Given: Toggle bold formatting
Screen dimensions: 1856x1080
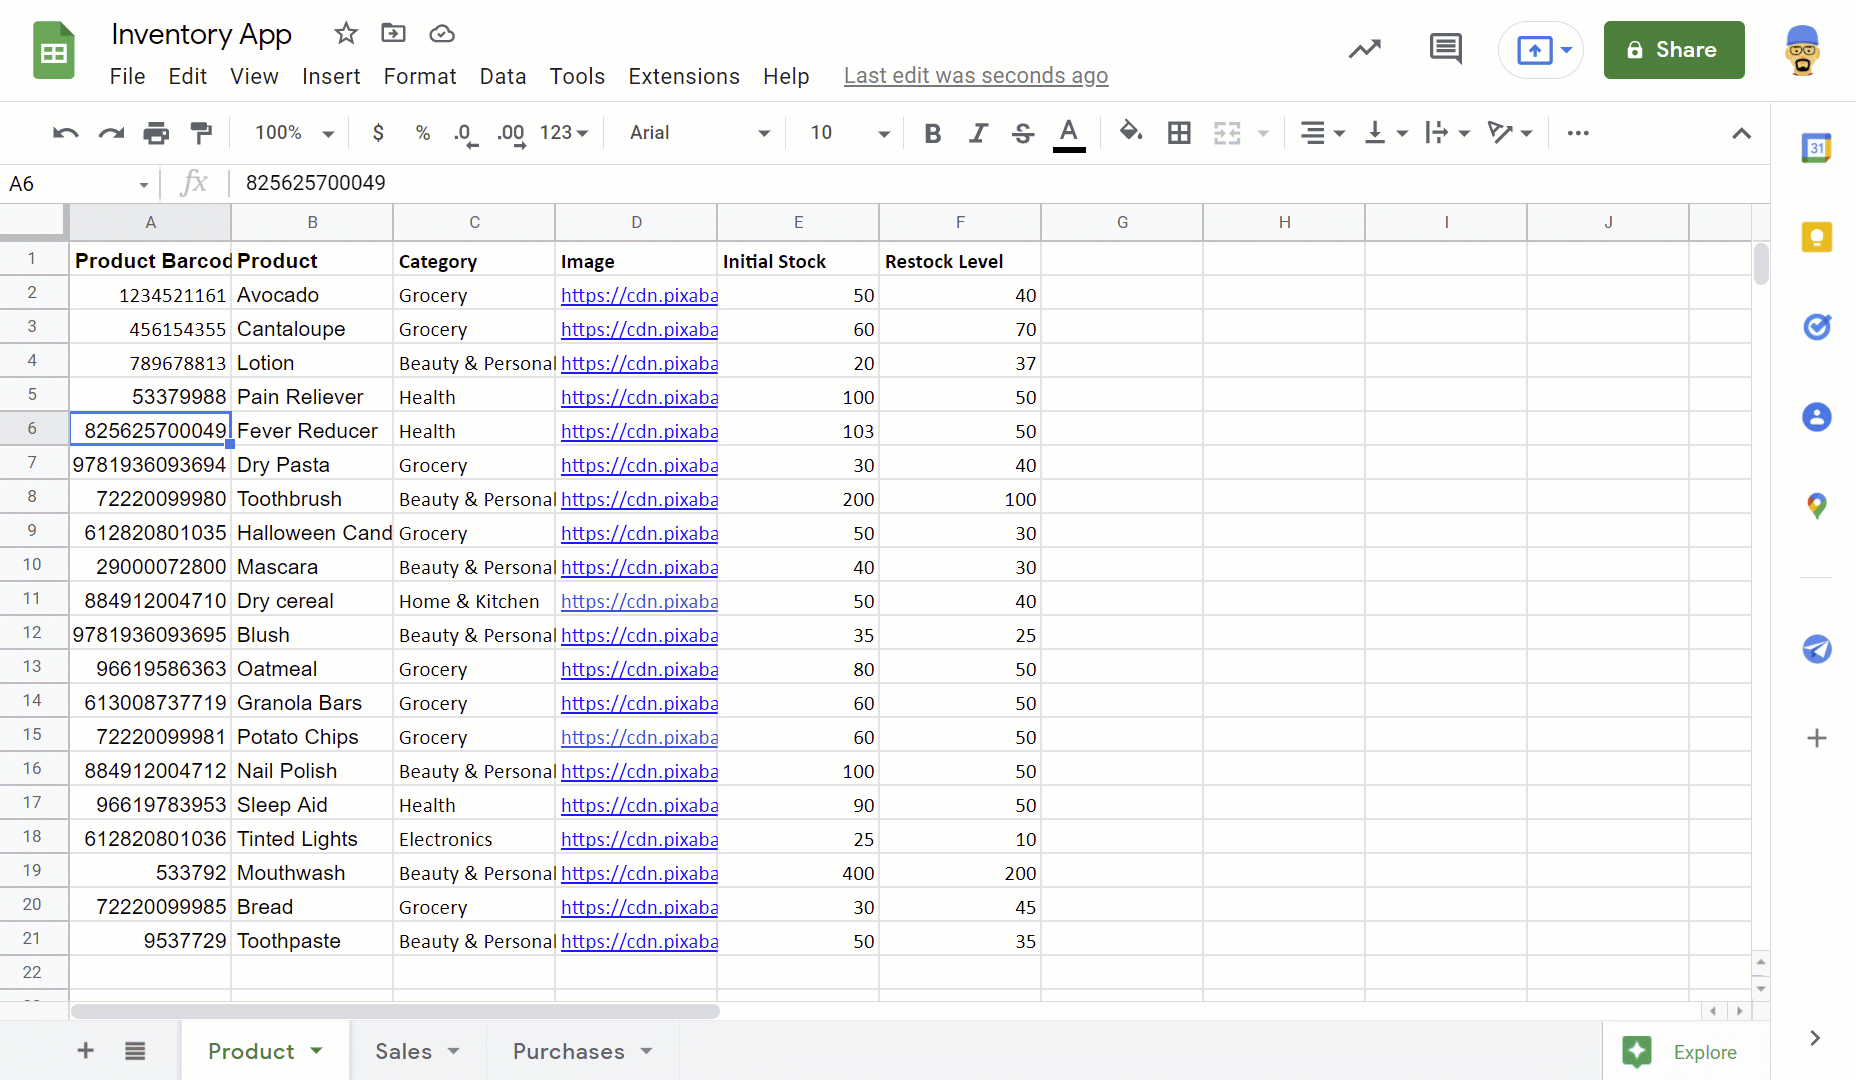Looking at the screenshot, I should point(932,133).
